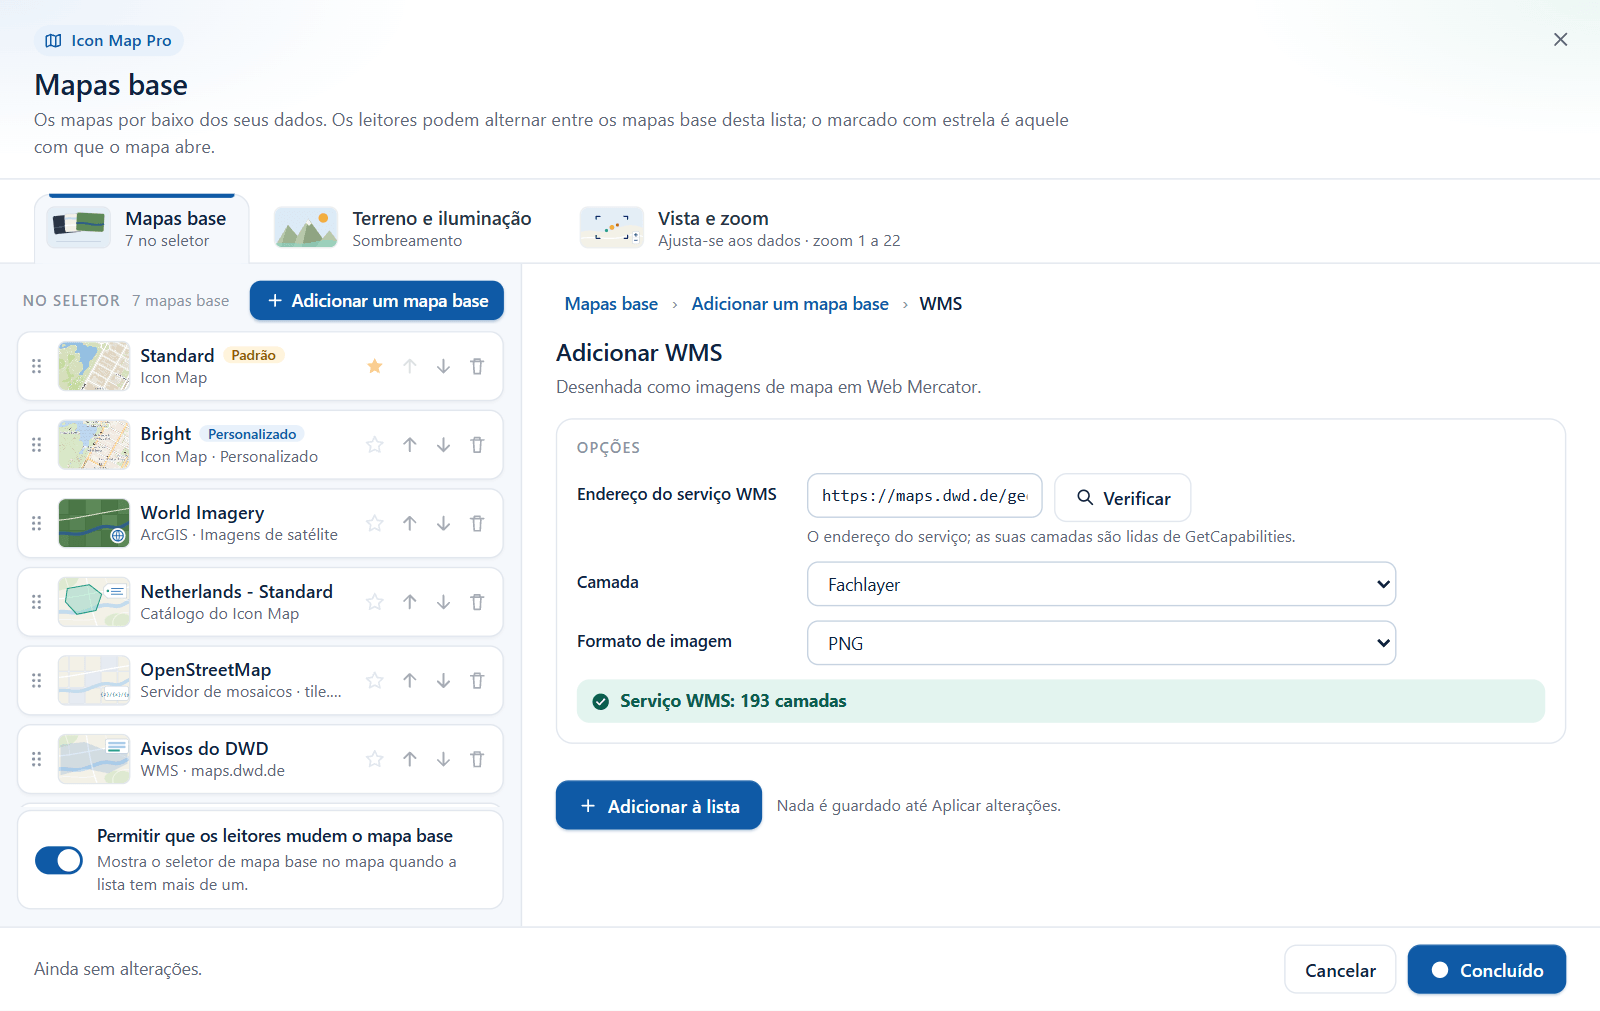Open the Vista e zoom tab
The height and width of the screenshot is (1011, 1600).
click(741, 228)
